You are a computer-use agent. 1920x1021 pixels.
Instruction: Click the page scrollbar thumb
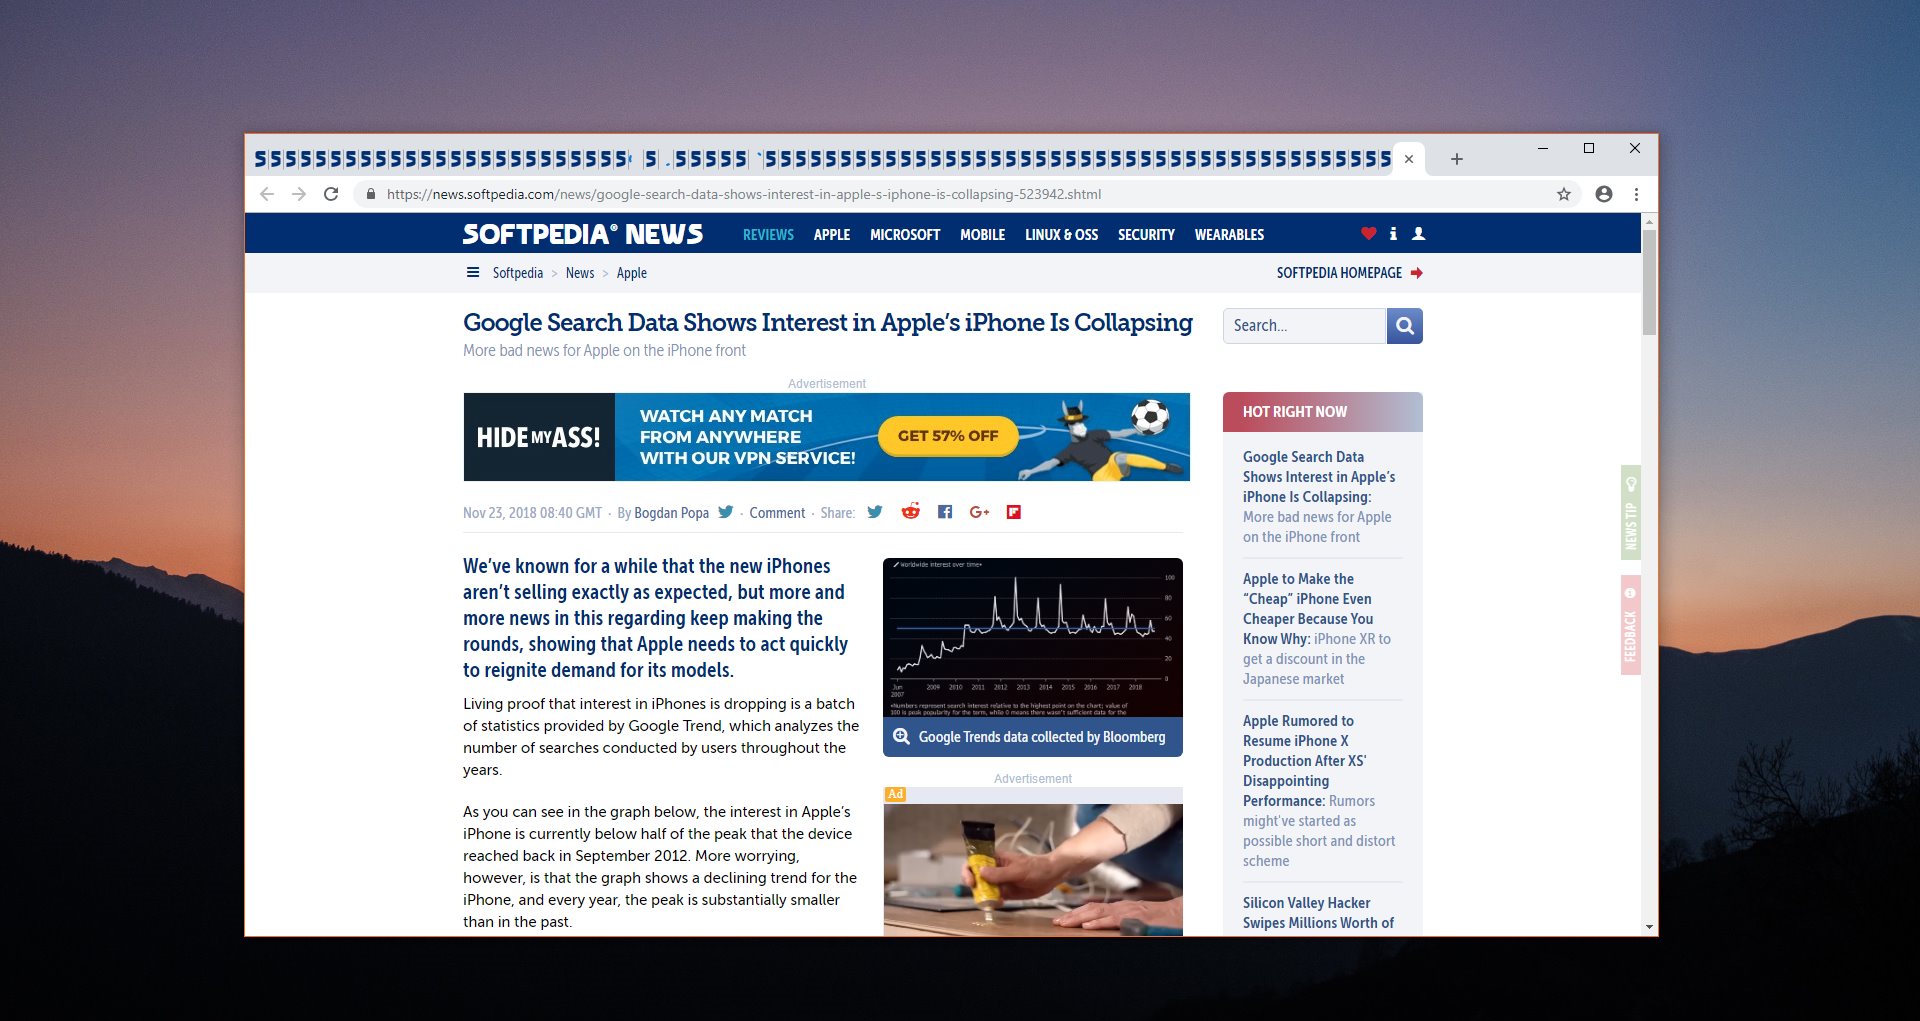(1649, 282)
